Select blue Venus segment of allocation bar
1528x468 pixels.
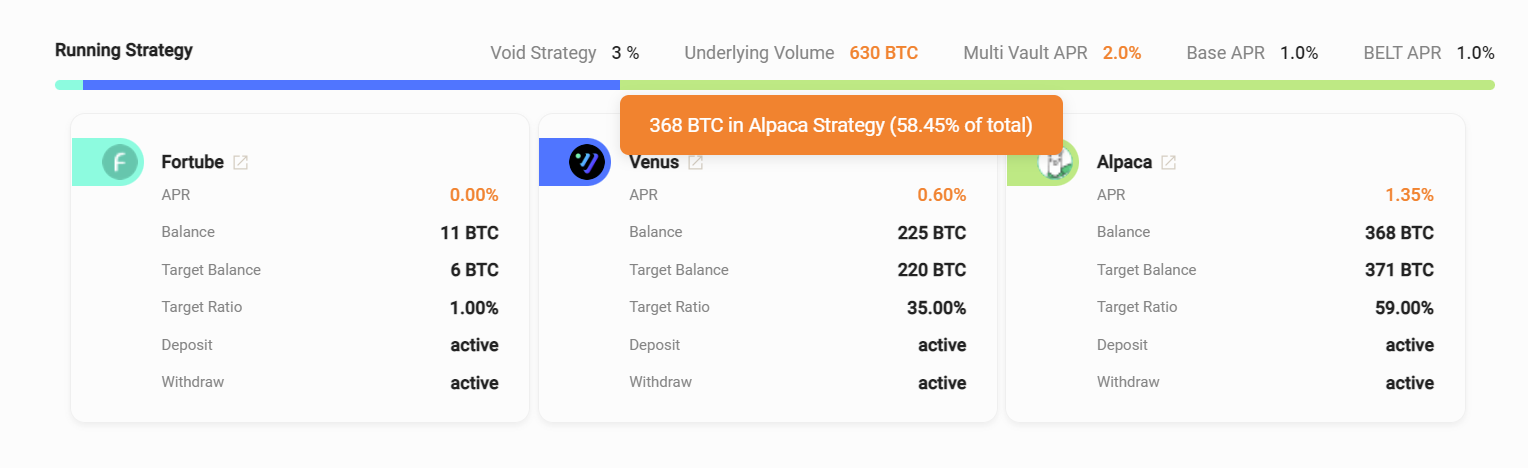point(350,85)
